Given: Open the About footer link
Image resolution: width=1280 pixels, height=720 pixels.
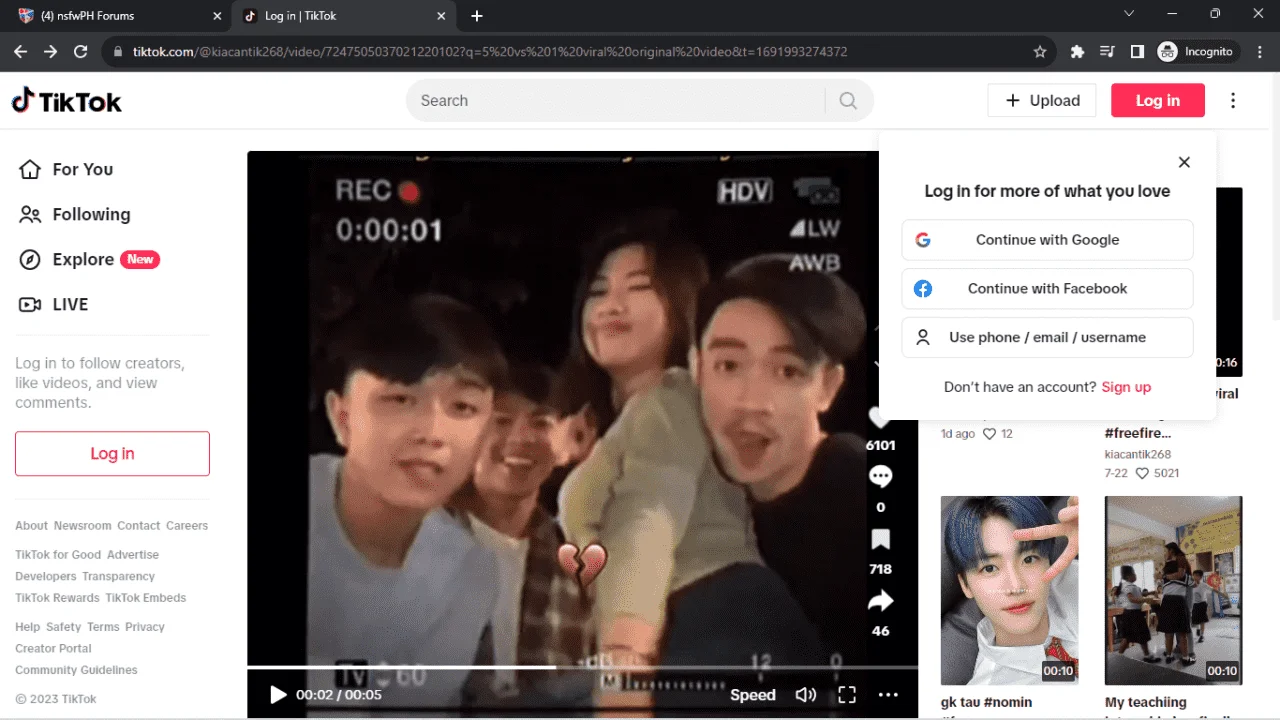Looking at the screenshot, I should tap(31, 526).
